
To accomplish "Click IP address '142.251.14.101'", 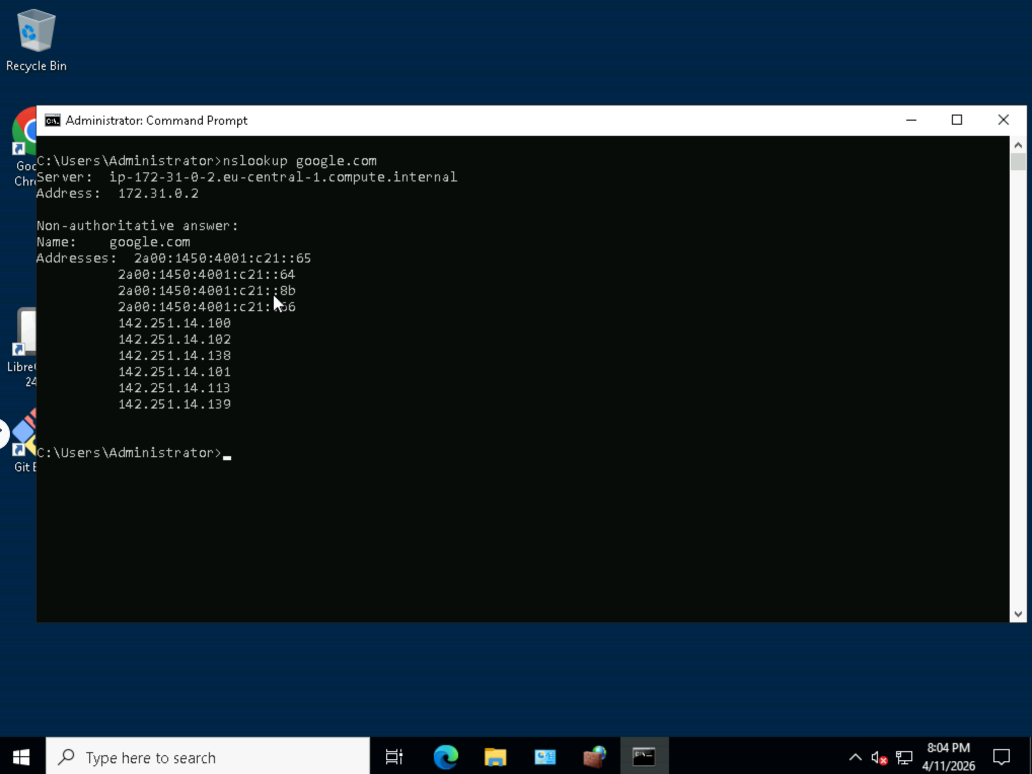I will [x=174, y=372].
